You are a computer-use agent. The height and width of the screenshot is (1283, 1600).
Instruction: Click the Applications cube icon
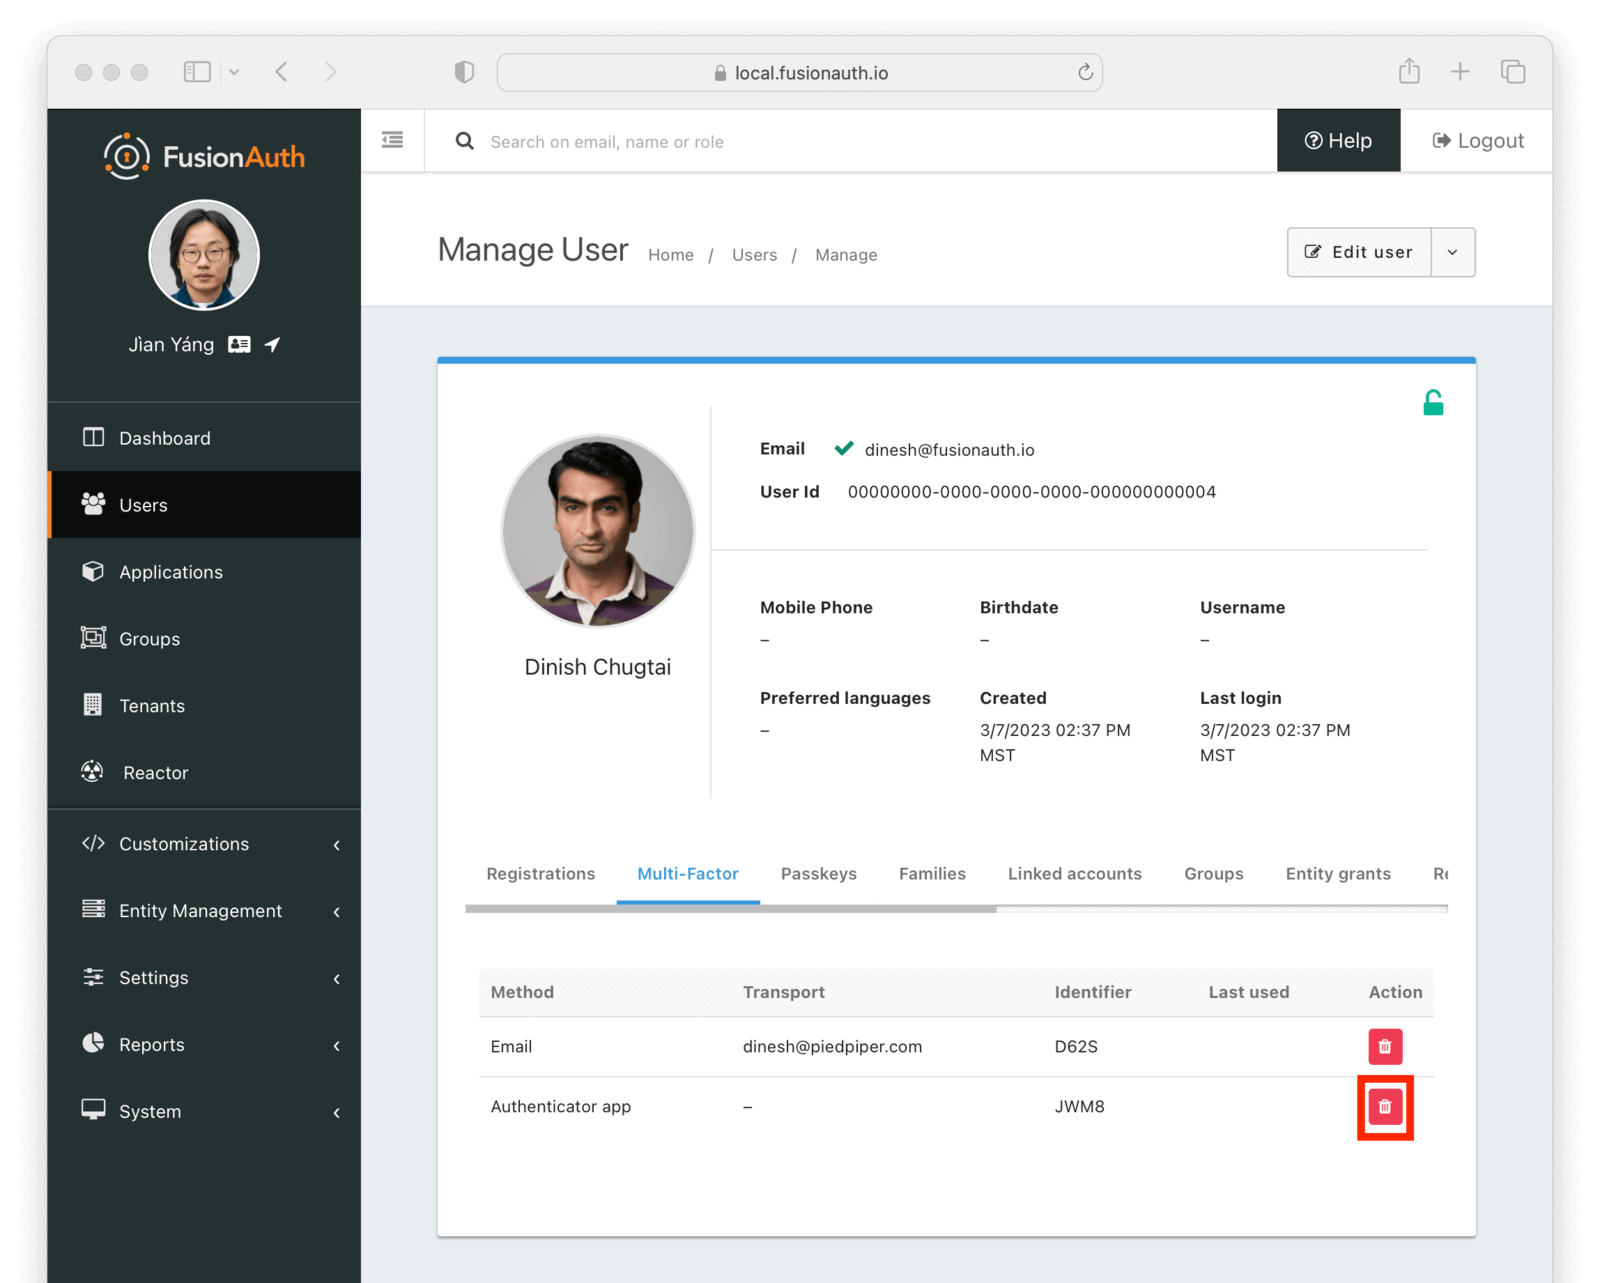[93, 571]
